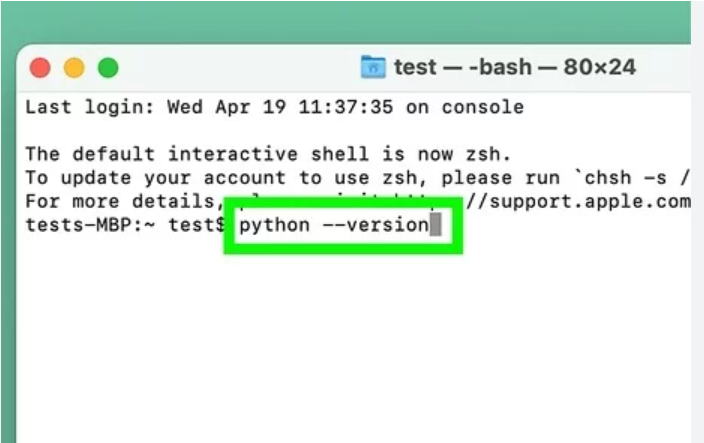Image resolution: width=704 pixels, height=443 pixels.
Task: Click the yellow minimize window button
Action: pos(74,68)
